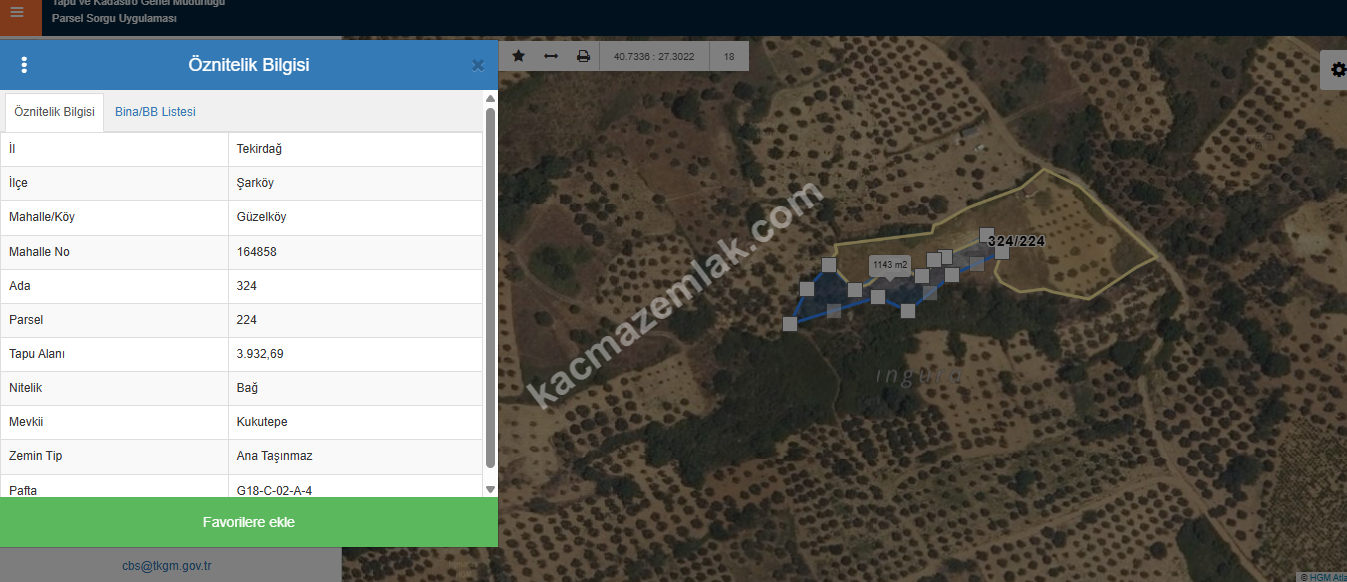Image resolution: width=1347 pixels, height=582 pixels.
Task: Click the 1143 m2 area measurement label
Action: coord(889,266)
